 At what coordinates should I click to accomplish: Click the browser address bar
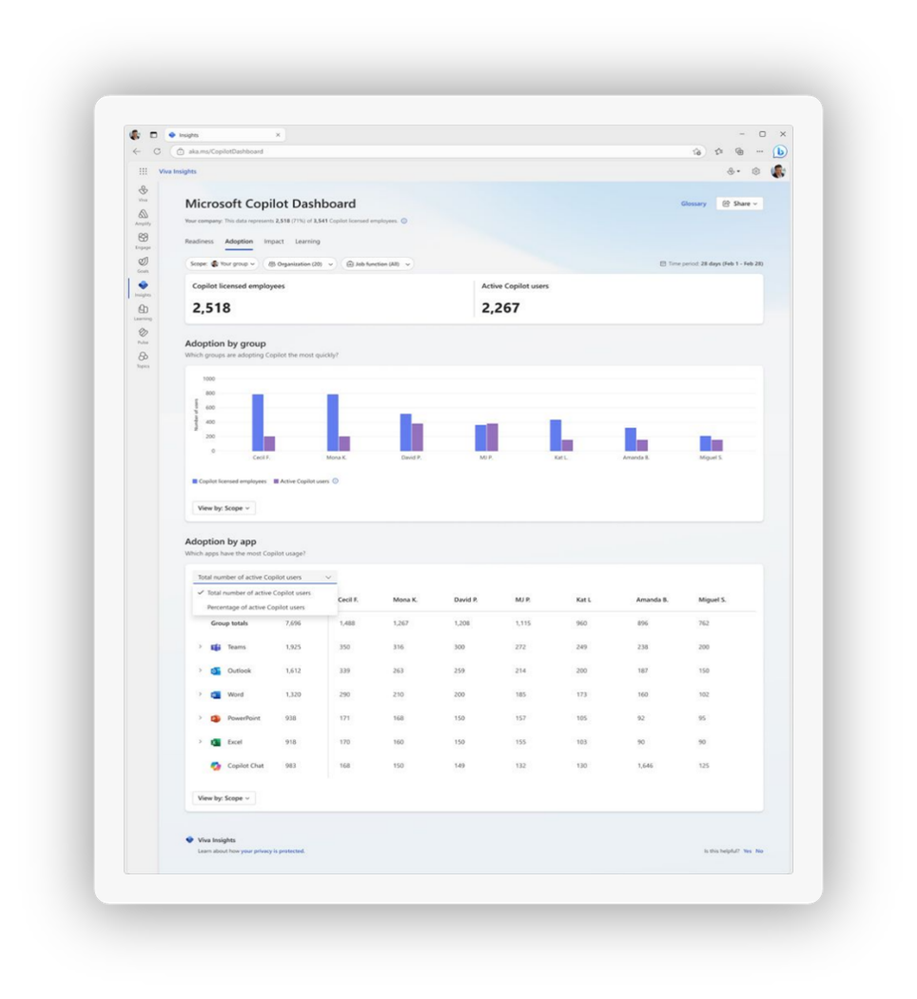pos(438,152)
